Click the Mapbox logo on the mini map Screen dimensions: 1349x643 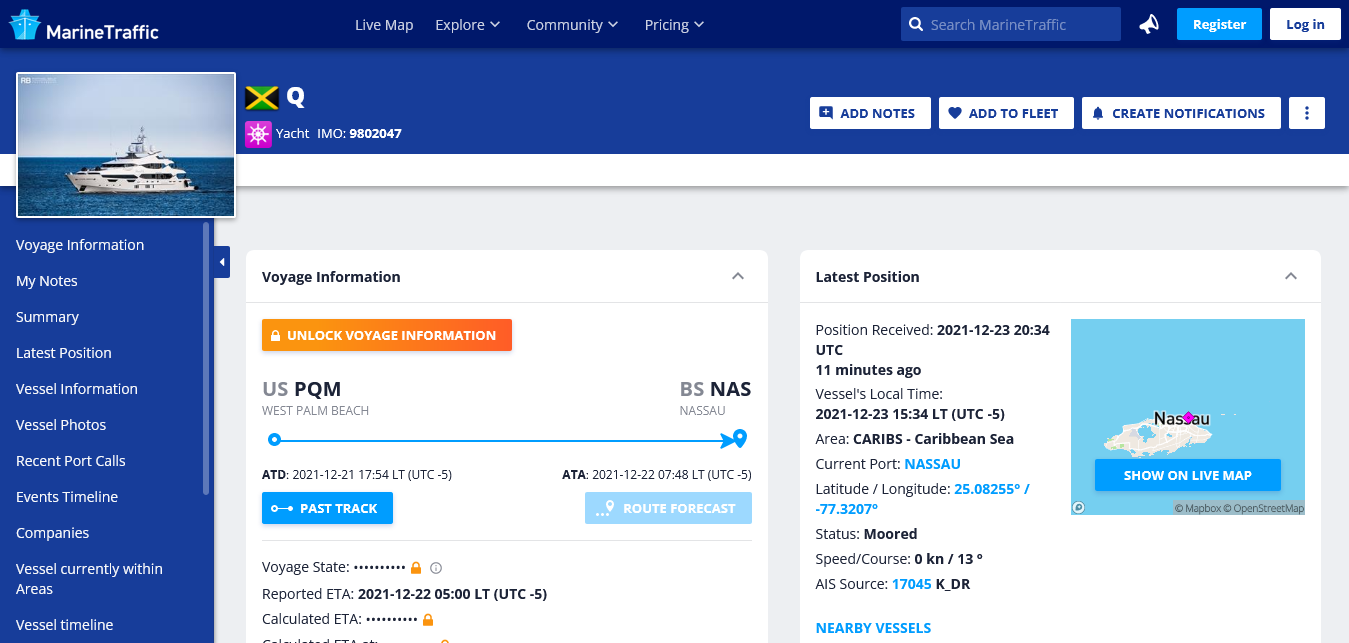[x=1078, y=507]
